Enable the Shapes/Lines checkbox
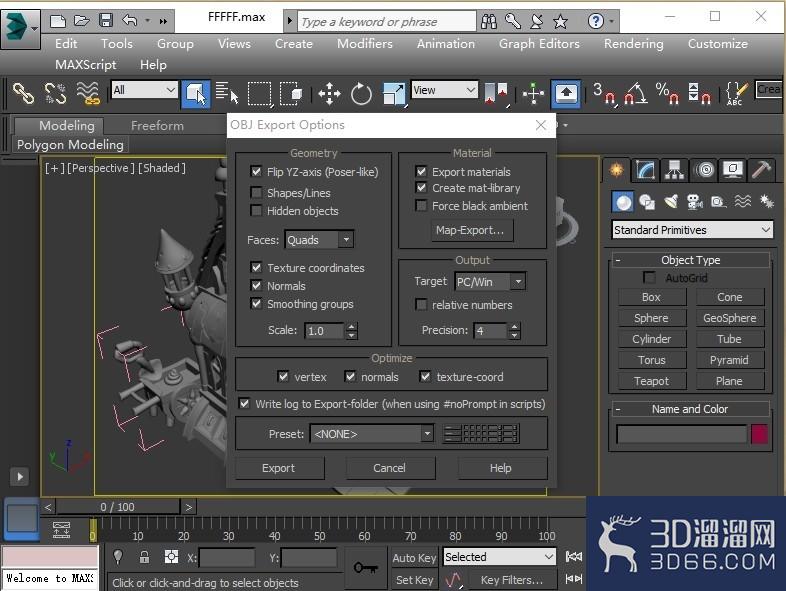786x591 pixels. 256,192
